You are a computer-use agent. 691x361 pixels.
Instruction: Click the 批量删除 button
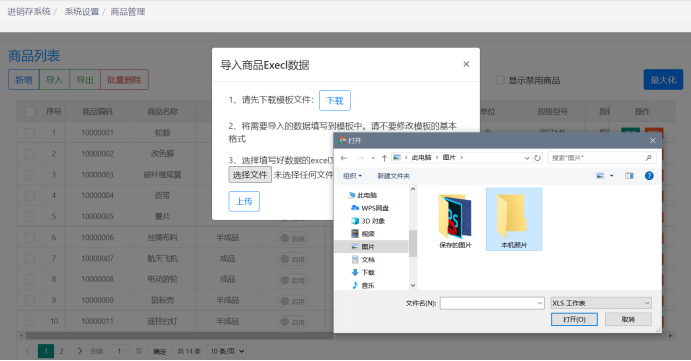(124, 80)
